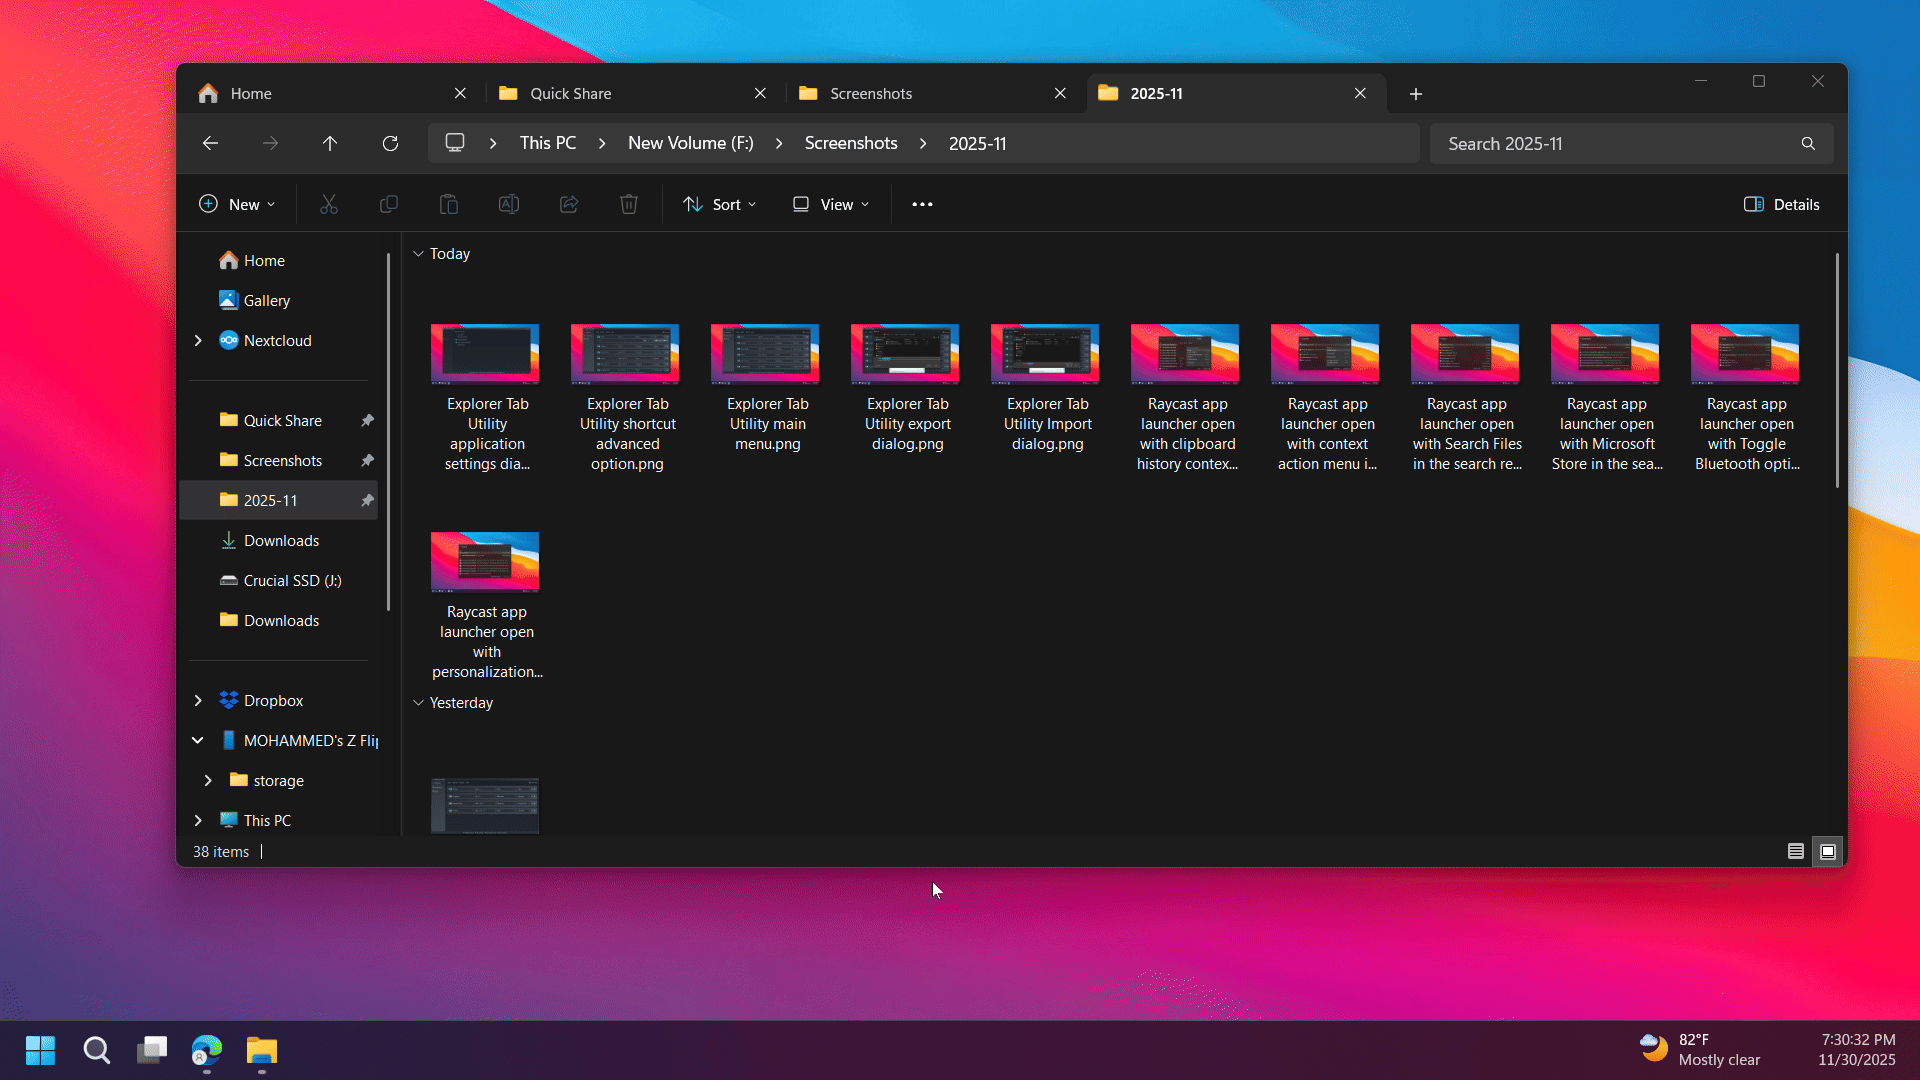Click the Share icon in the toolbar

pos(568,204)
